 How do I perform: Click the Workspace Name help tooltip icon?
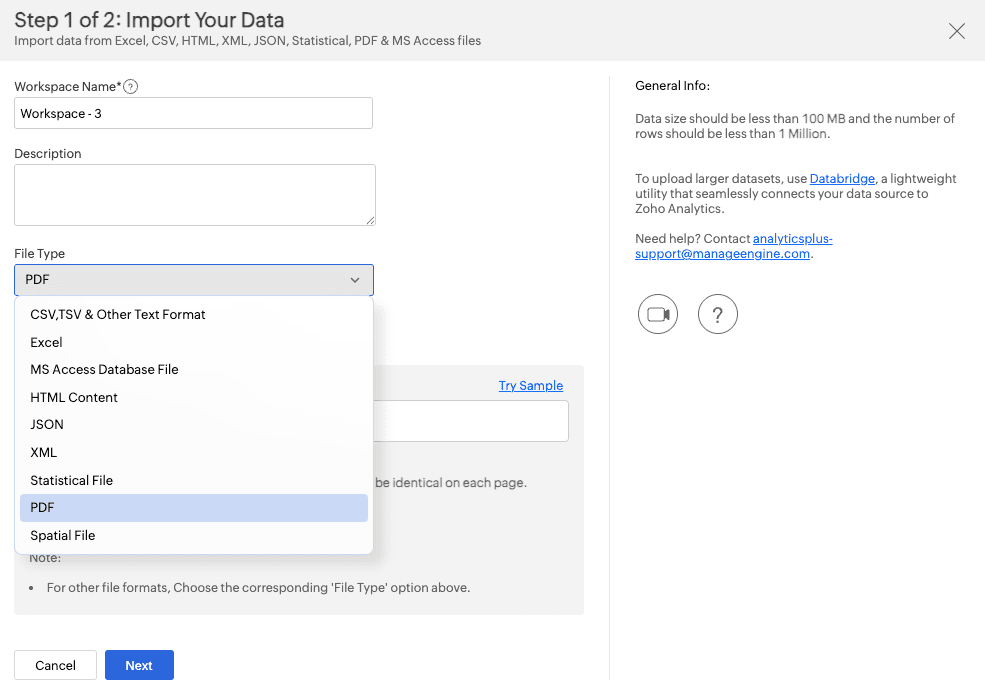point(130,87)
